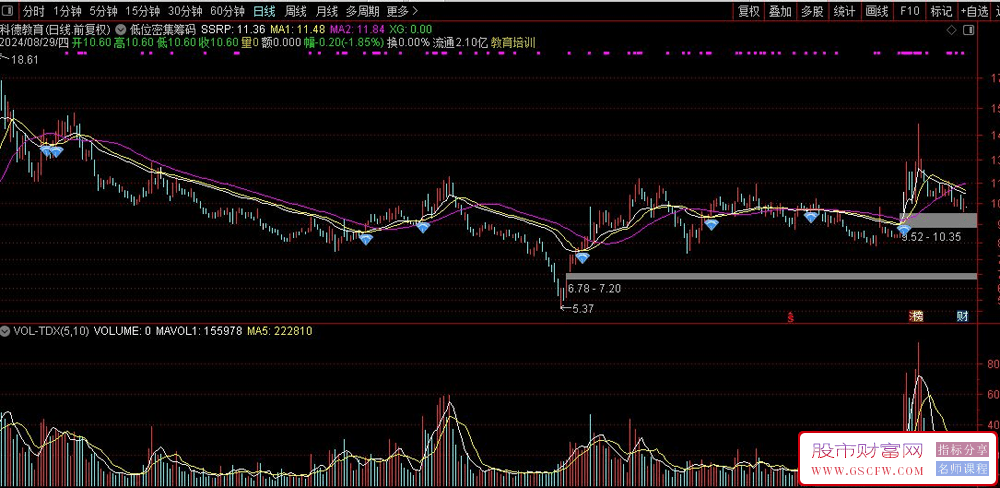Click the 幅-0.20(-1.85%) change value
Screen dimensions: 1000x488
(x=344, y=43)
